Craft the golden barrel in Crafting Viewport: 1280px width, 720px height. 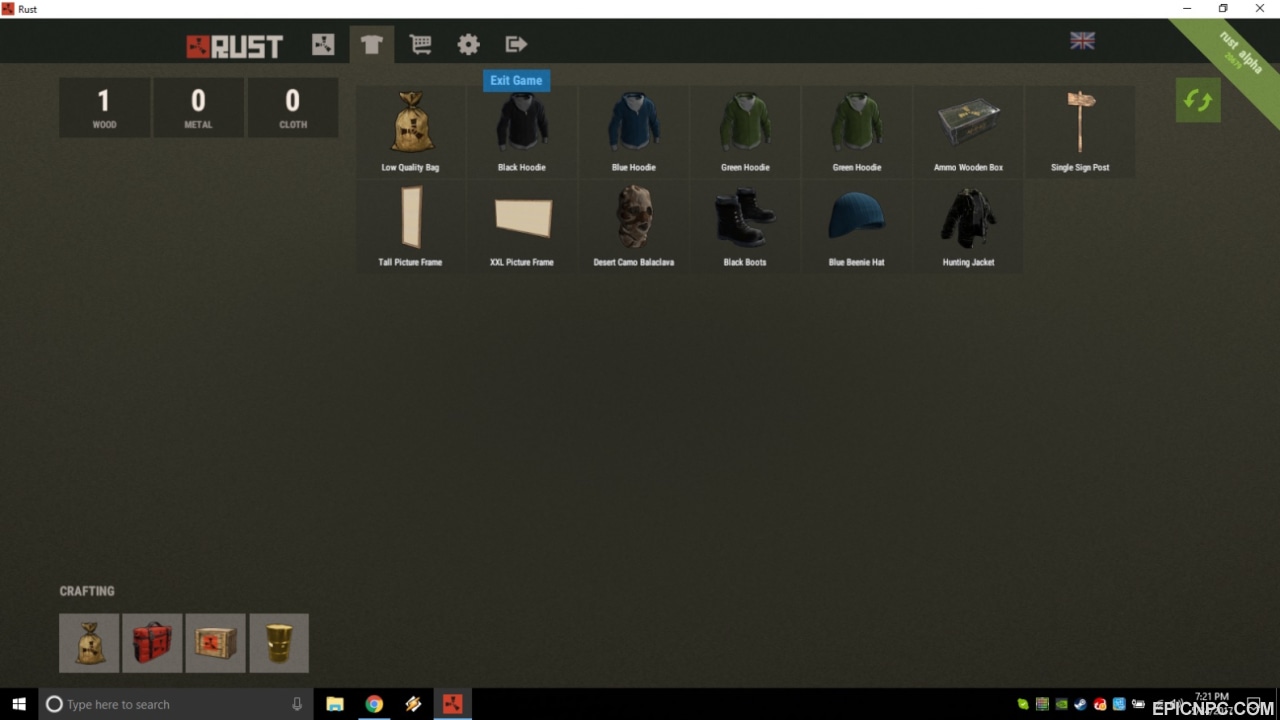point(279,643)
